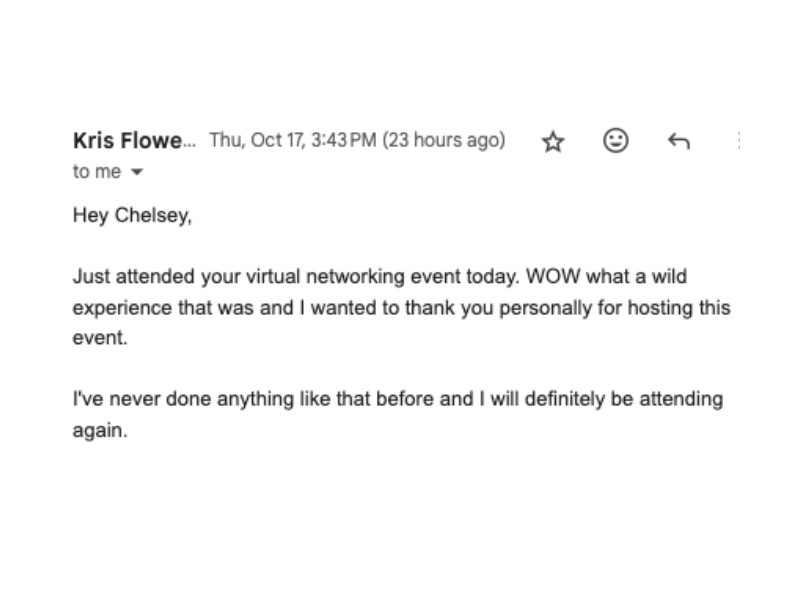Click "I've never done" in the second paragraph
This screenshot has width=800, height=600.
pos(128,400)
